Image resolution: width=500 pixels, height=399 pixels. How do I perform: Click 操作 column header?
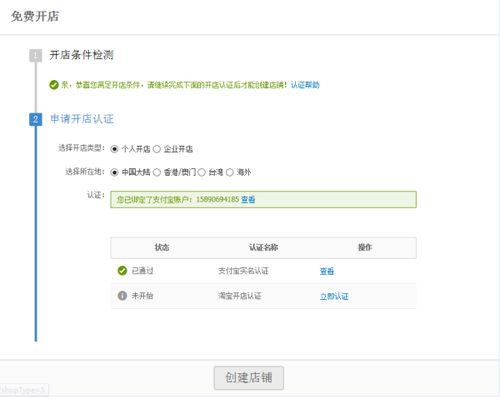(x=365, y=247)
